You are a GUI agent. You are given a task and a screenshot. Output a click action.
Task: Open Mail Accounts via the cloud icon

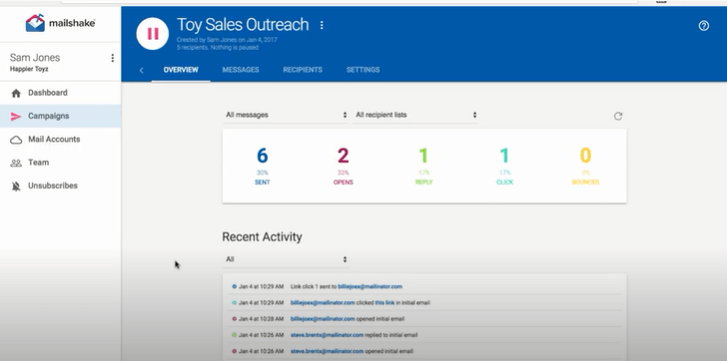(x=16, y=140)
